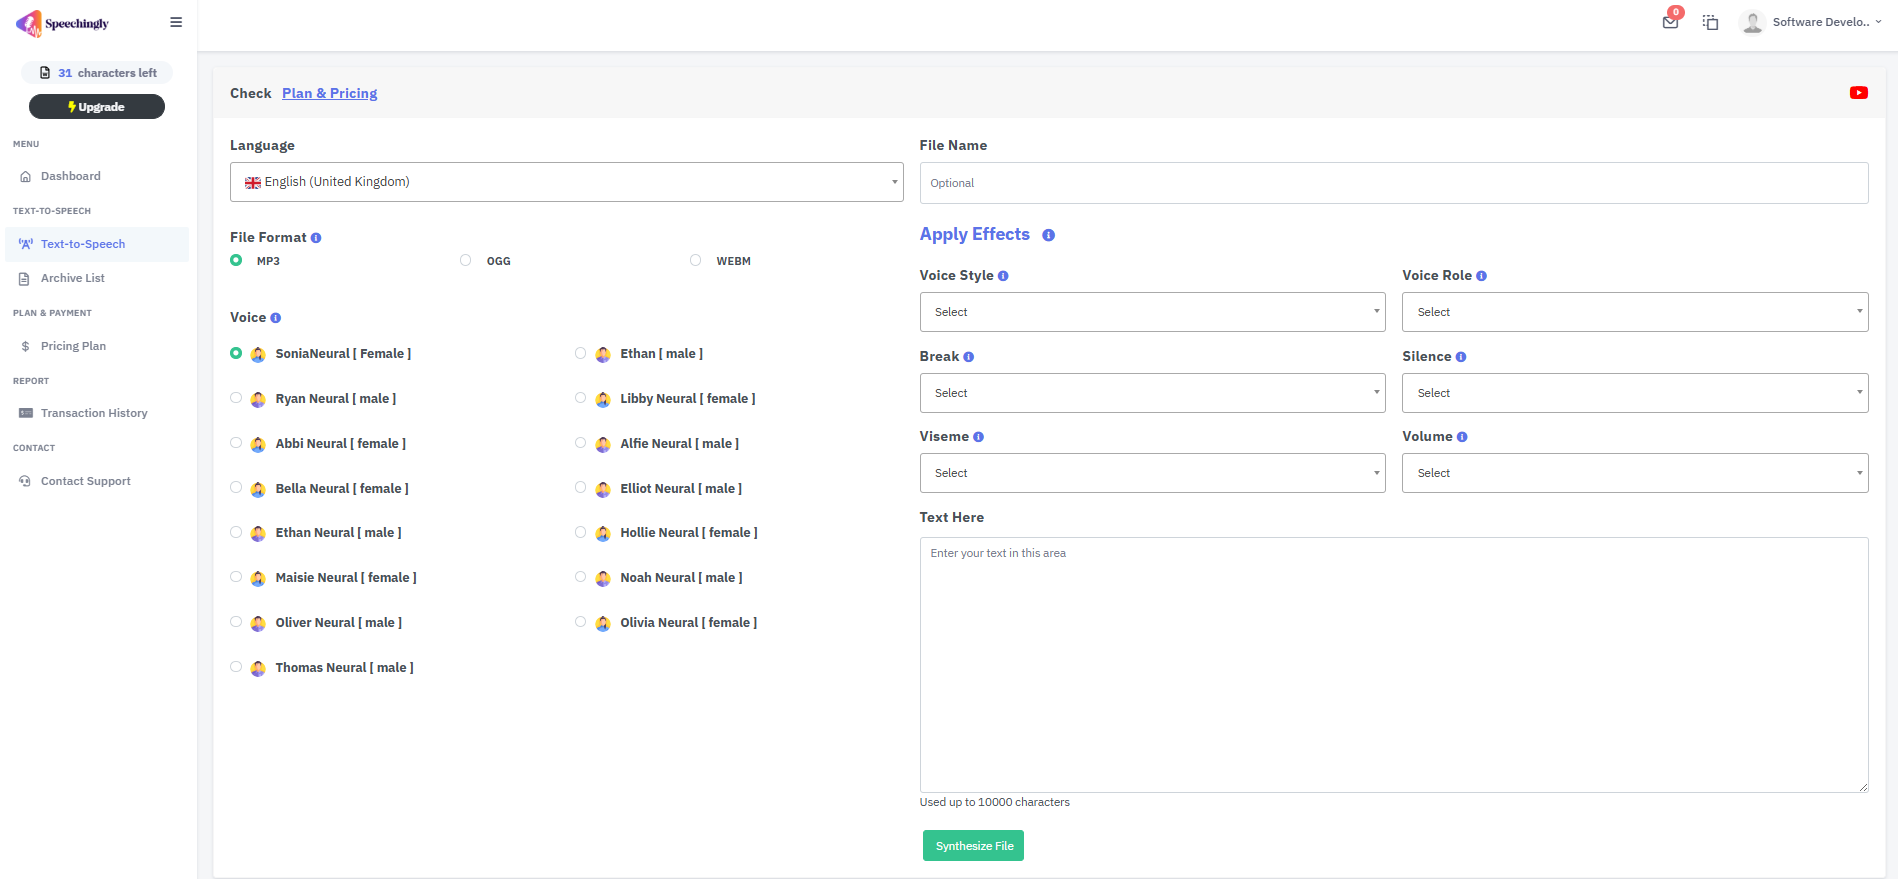Click into the Text Here textarea

click(x=1394, y=665)
